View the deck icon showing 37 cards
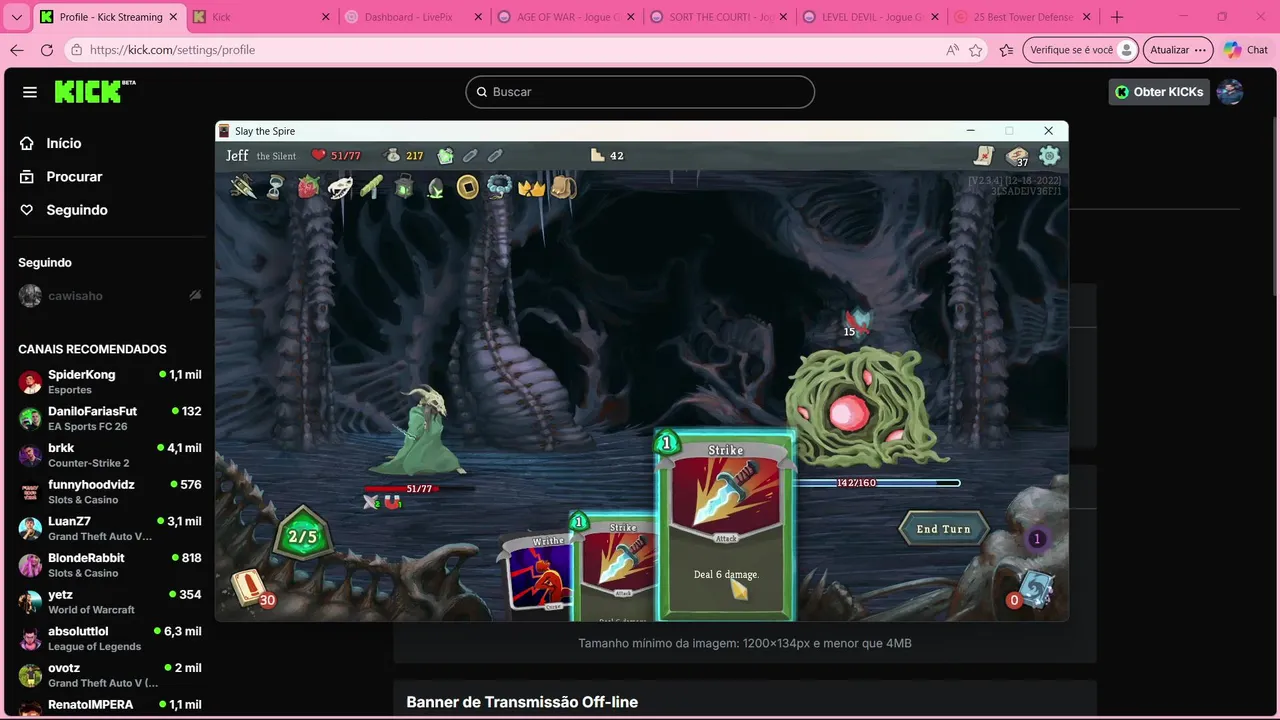The image size is (1280, 720). tap(1017, 156)
